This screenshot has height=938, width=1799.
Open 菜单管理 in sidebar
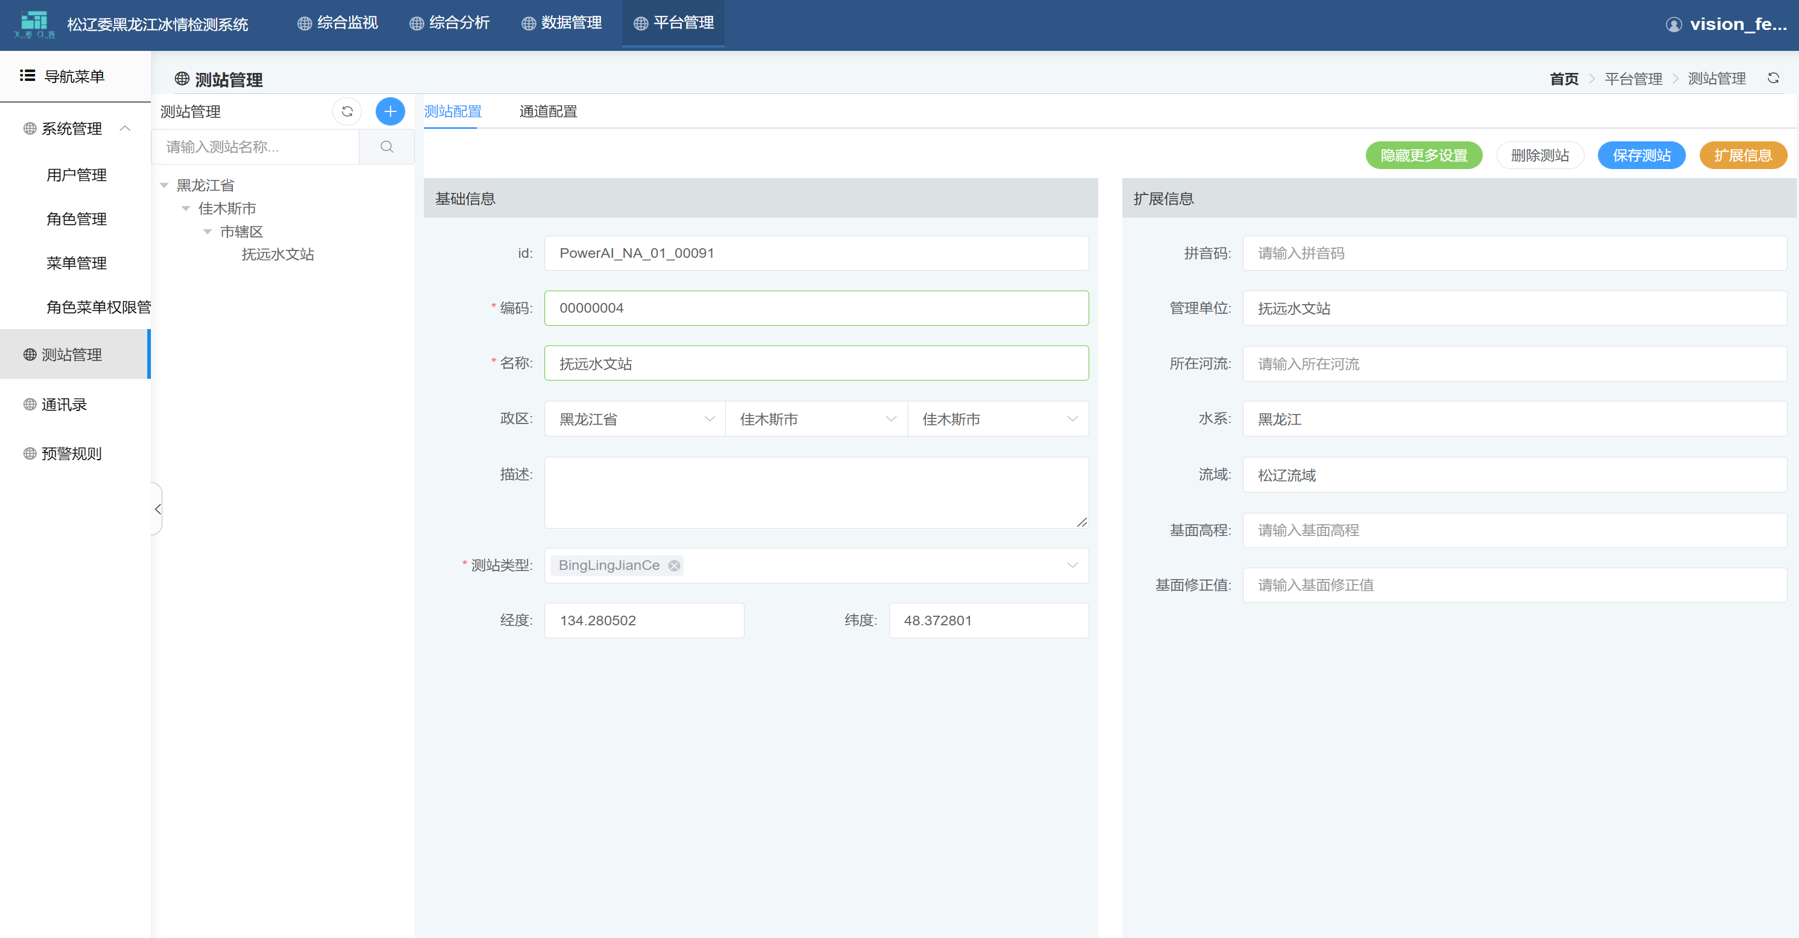[76, 263]
